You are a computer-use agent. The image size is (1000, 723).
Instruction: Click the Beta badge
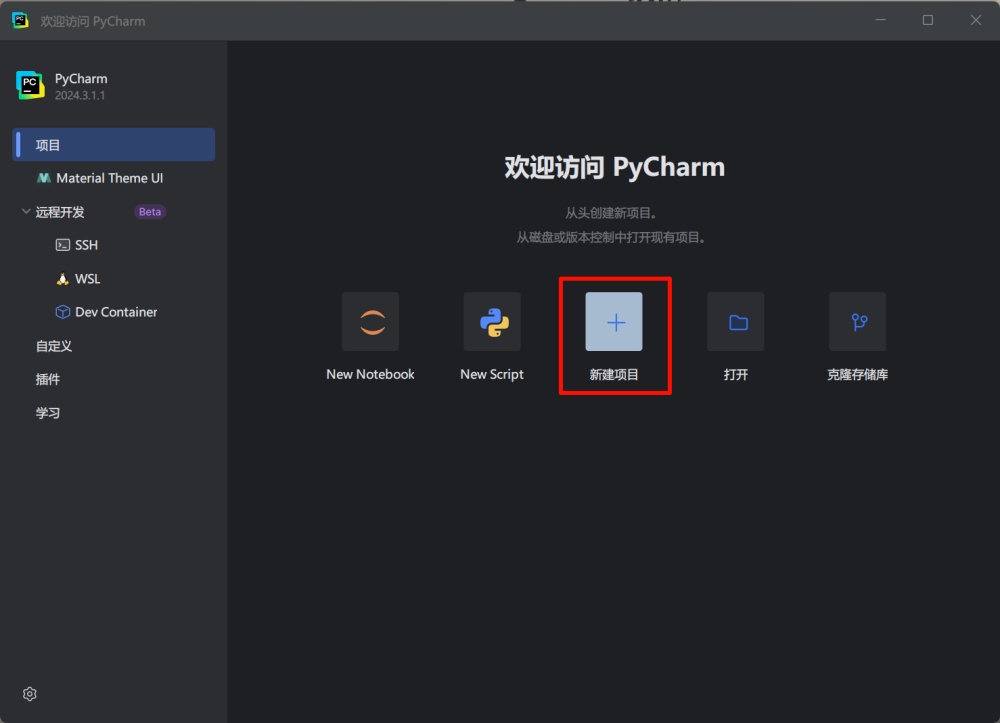[x=150, y=212]
